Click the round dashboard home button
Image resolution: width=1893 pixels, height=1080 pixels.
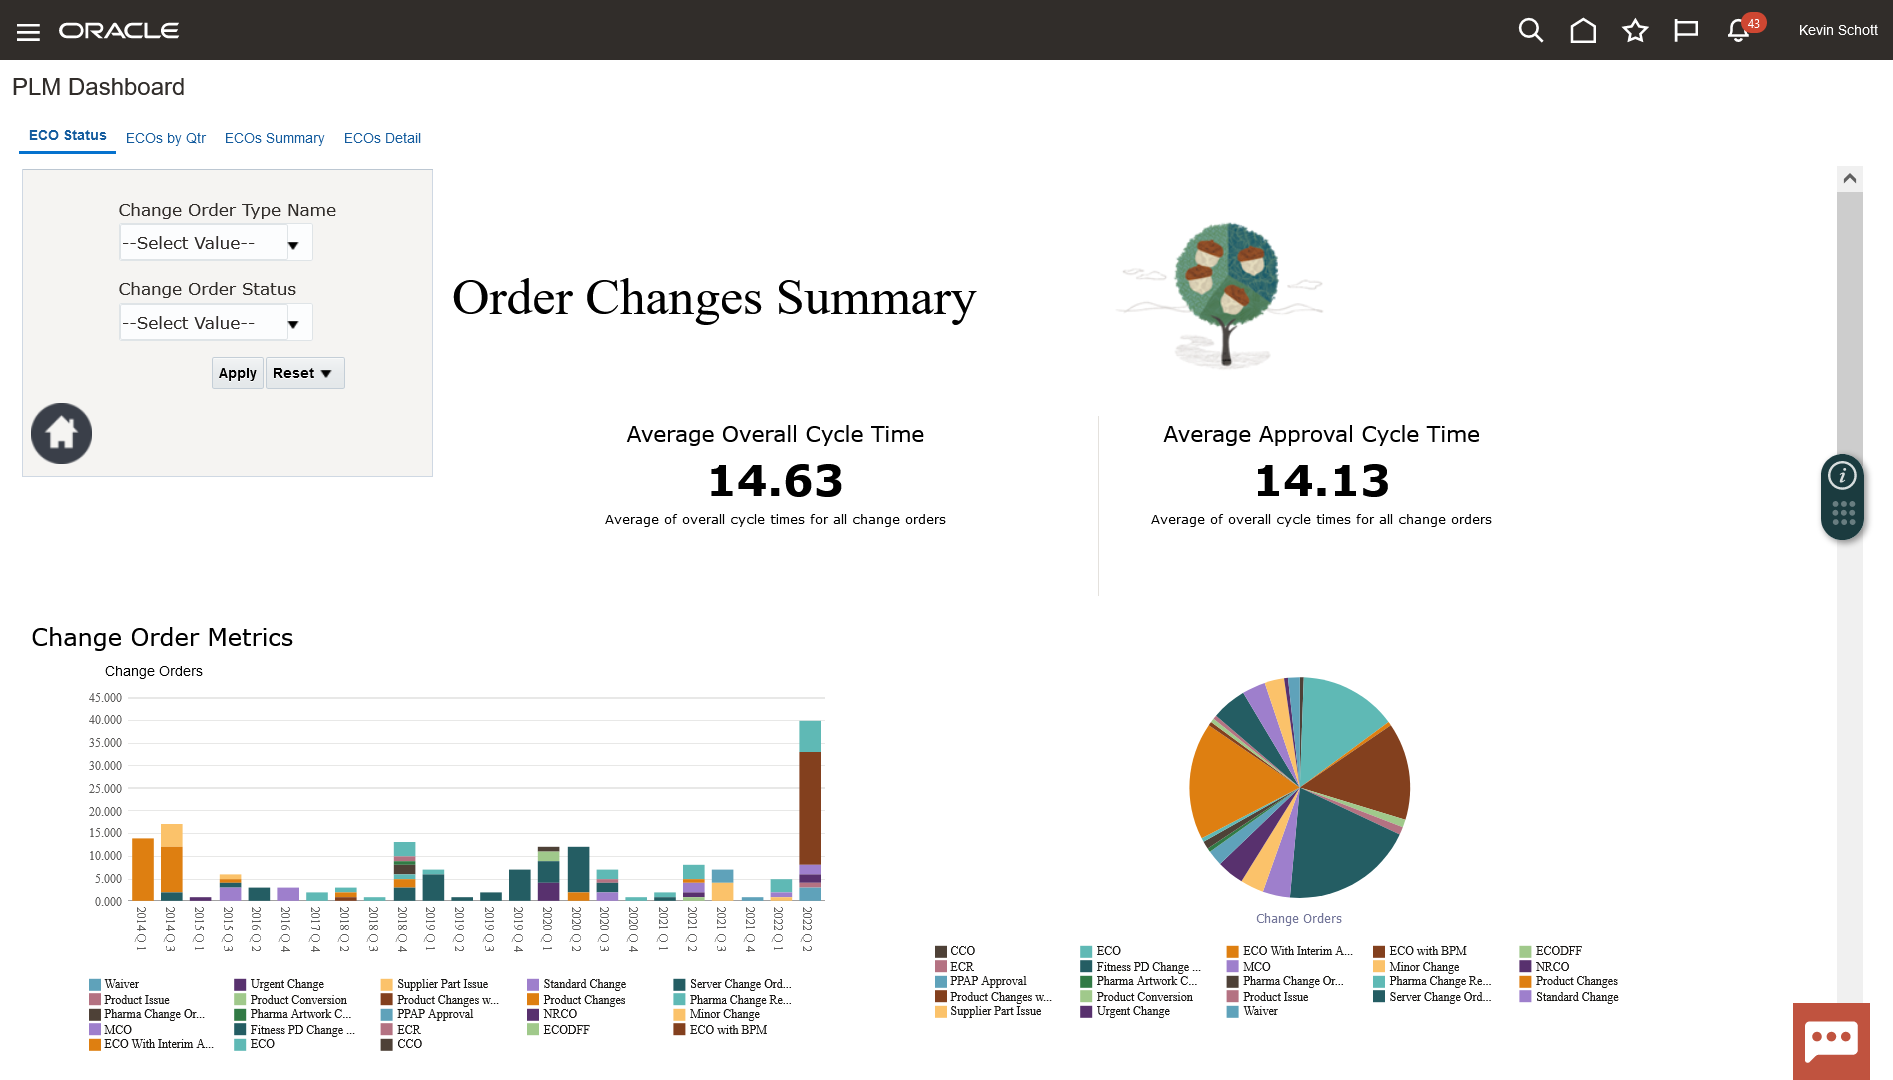pos(61,433)
